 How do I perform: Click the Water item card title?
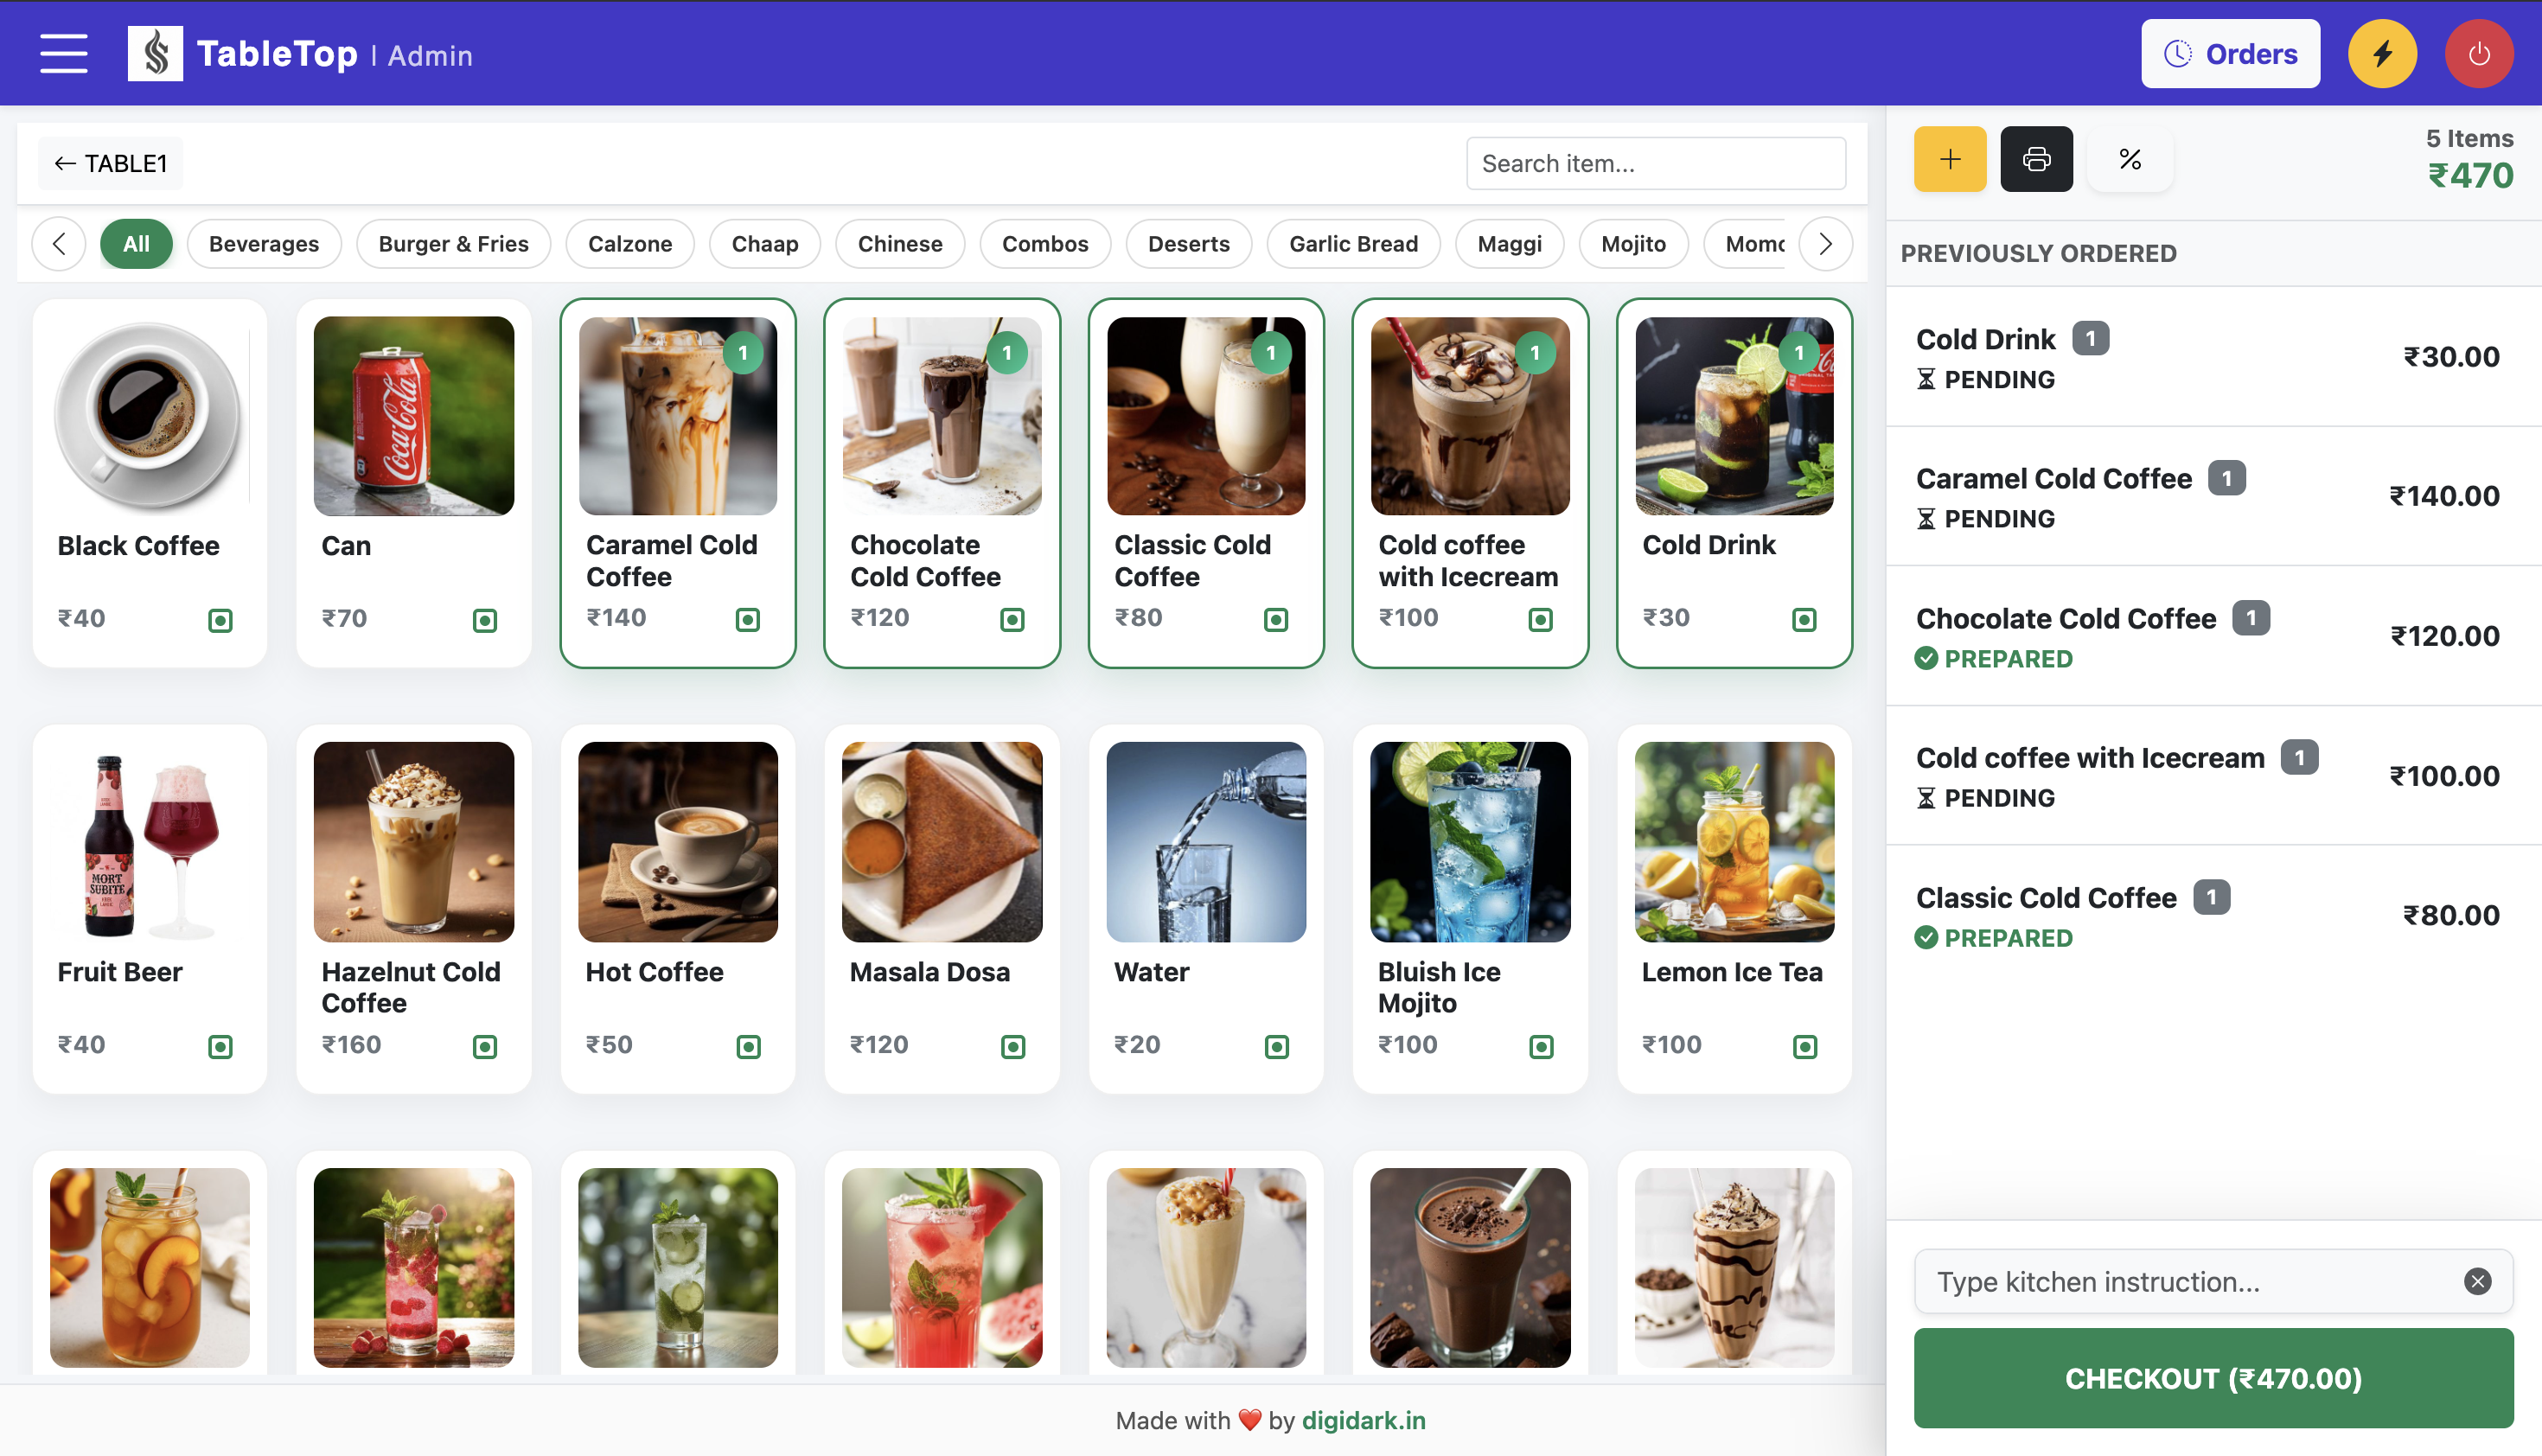pyautogui.click(x=1151, y=972)
